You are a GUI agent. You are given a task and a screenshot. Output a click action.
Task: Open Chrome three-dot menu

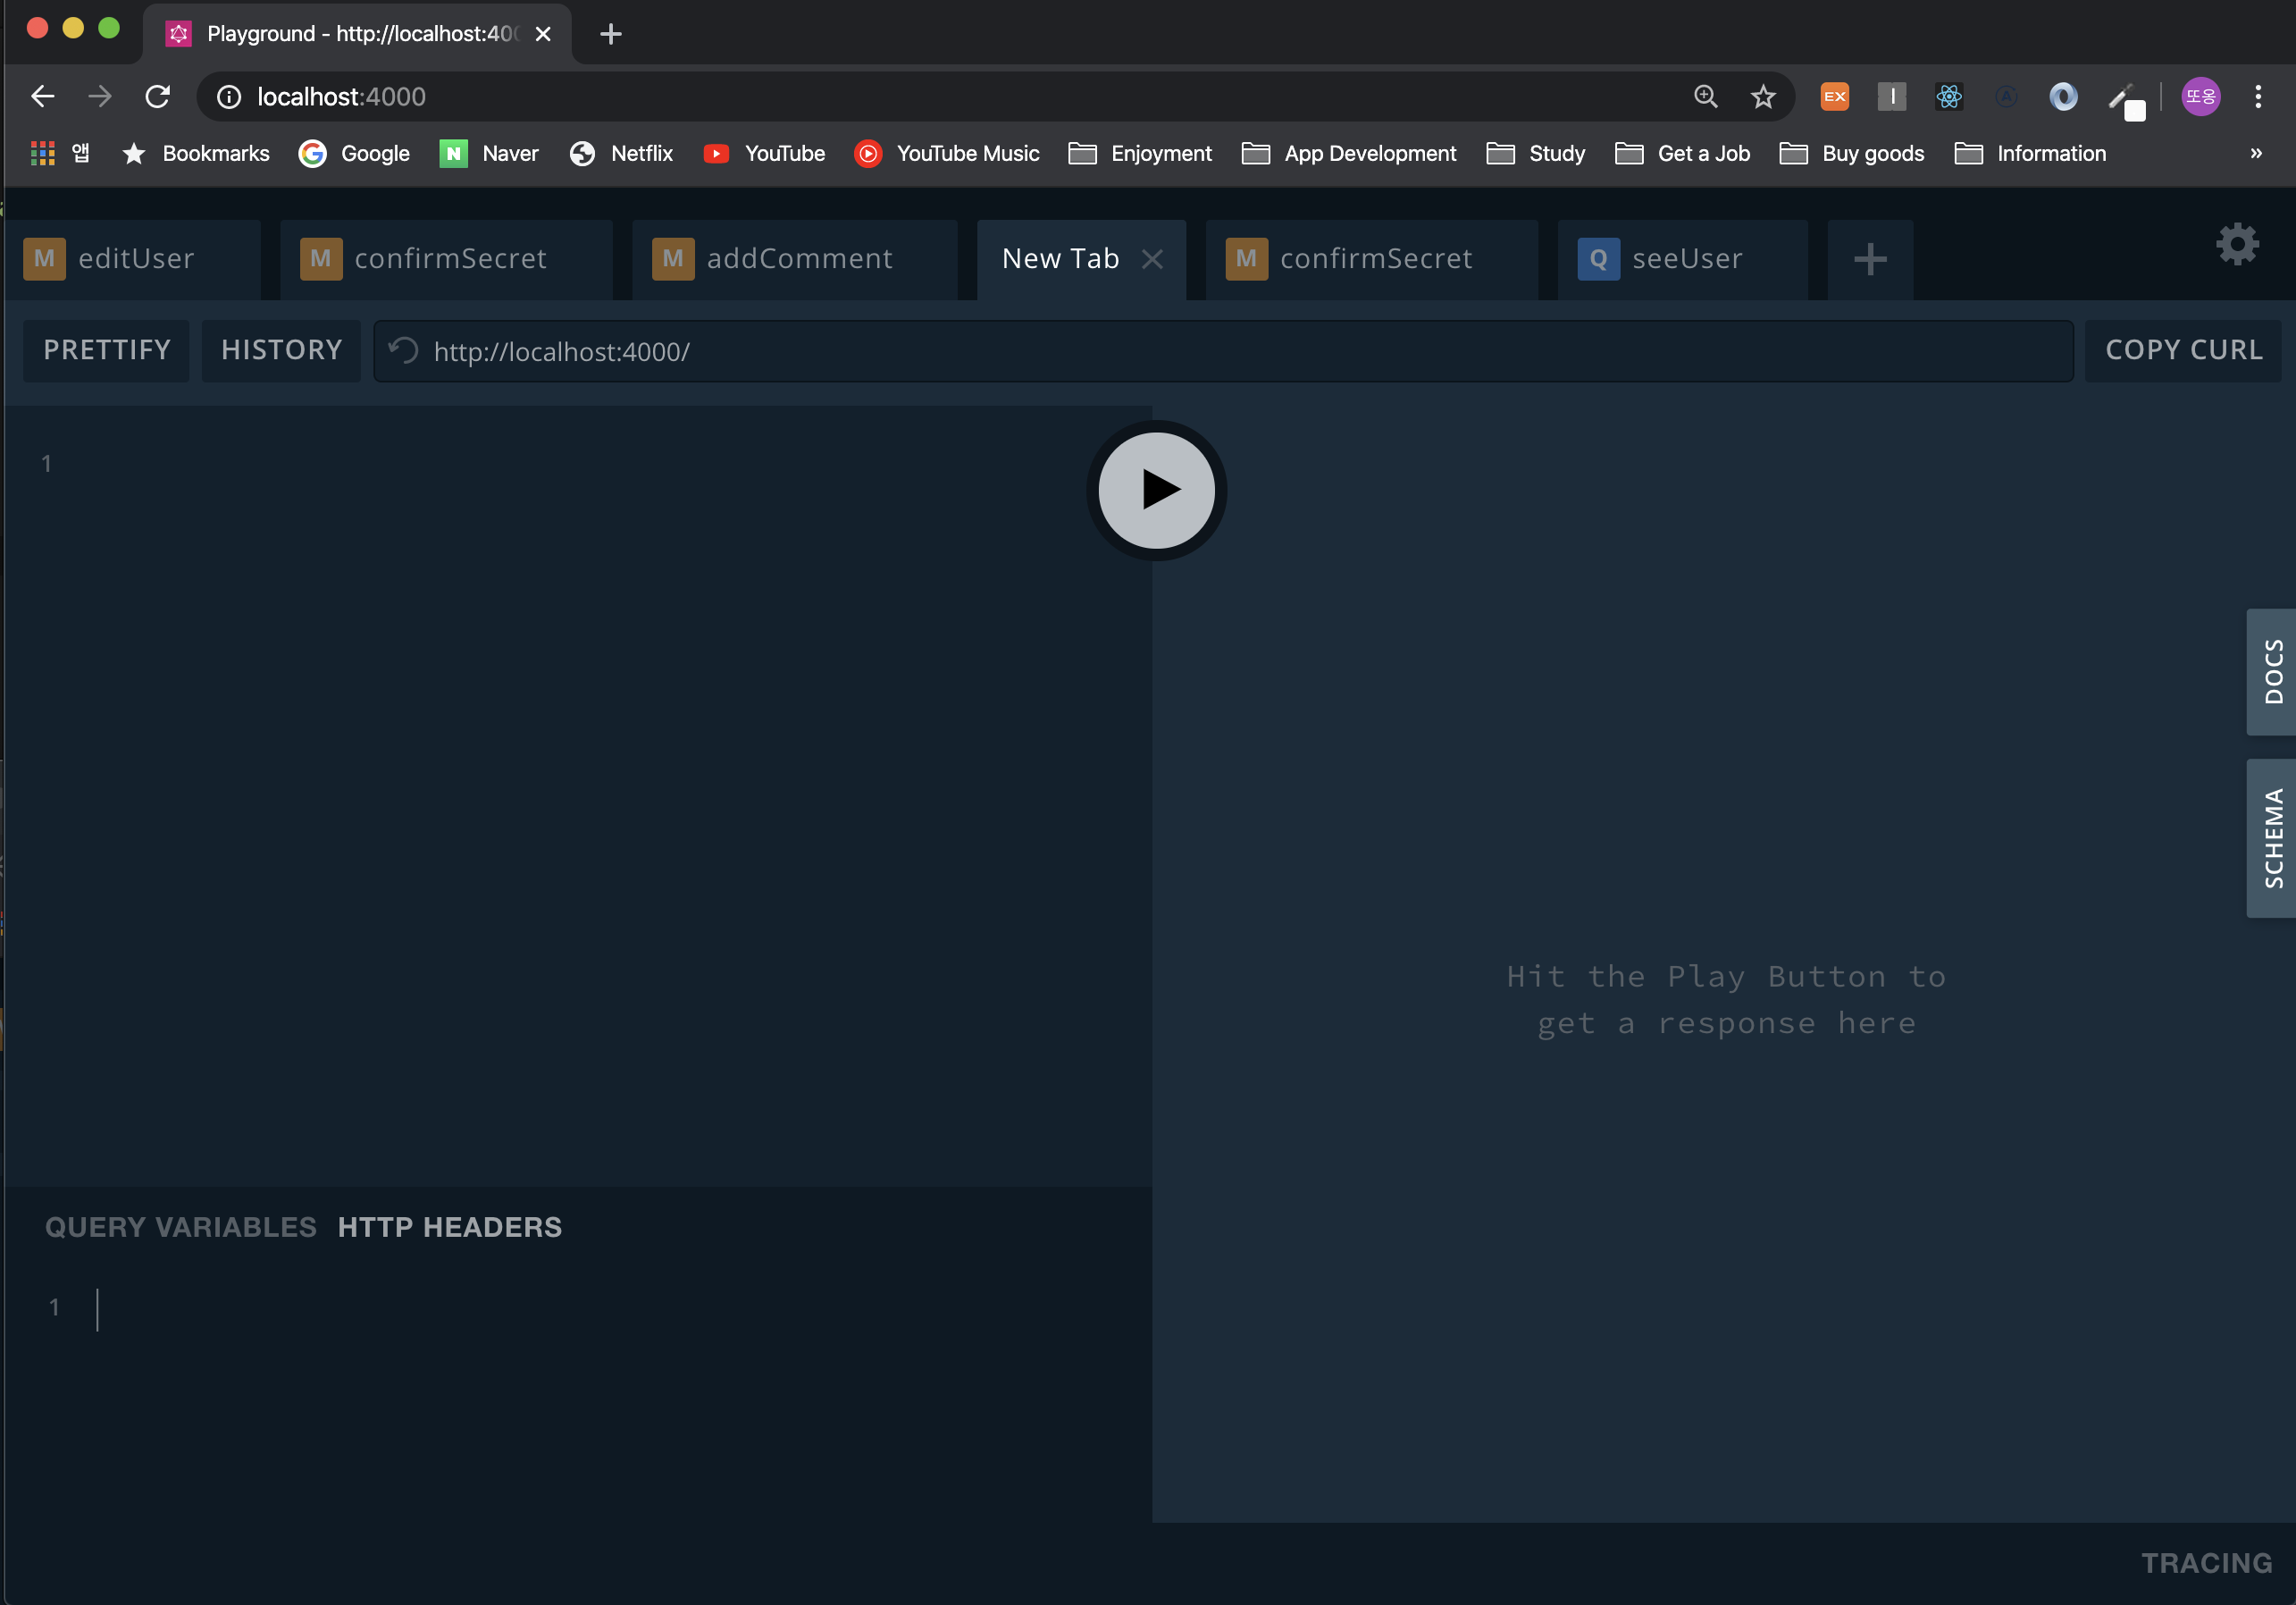click(2258, 96)
